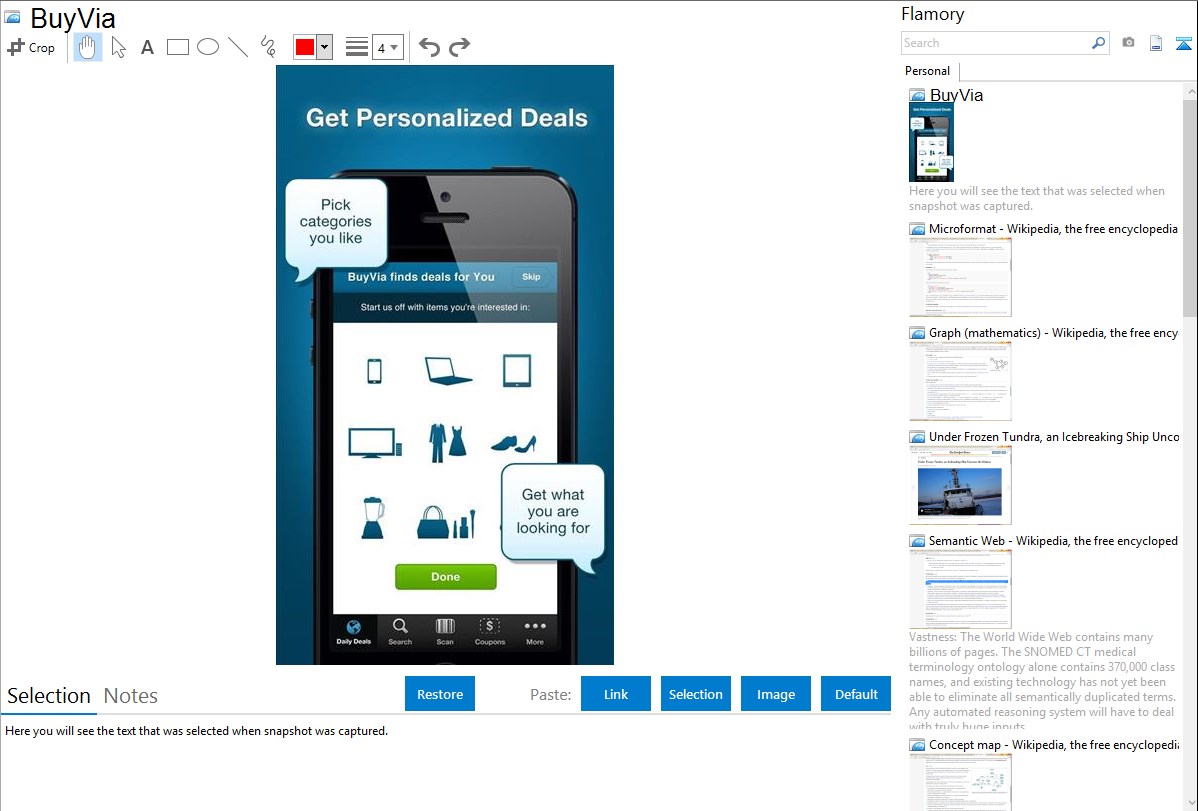This screenshot has width=1198, height=811.
Task: Click the Under Frozen Tundra title text
Action: pyautogui.click(x=1054, y=436)
